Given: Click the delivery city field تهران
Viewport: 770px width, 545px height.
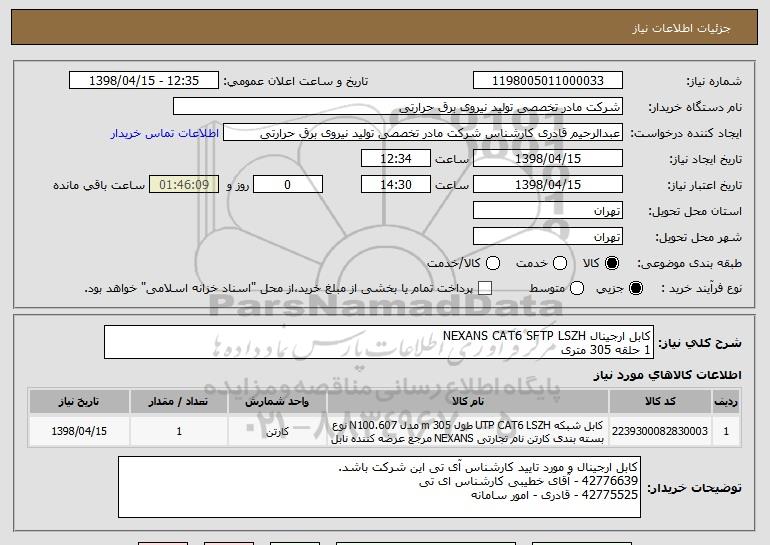Looking at the screenshot, I should 548,237.
